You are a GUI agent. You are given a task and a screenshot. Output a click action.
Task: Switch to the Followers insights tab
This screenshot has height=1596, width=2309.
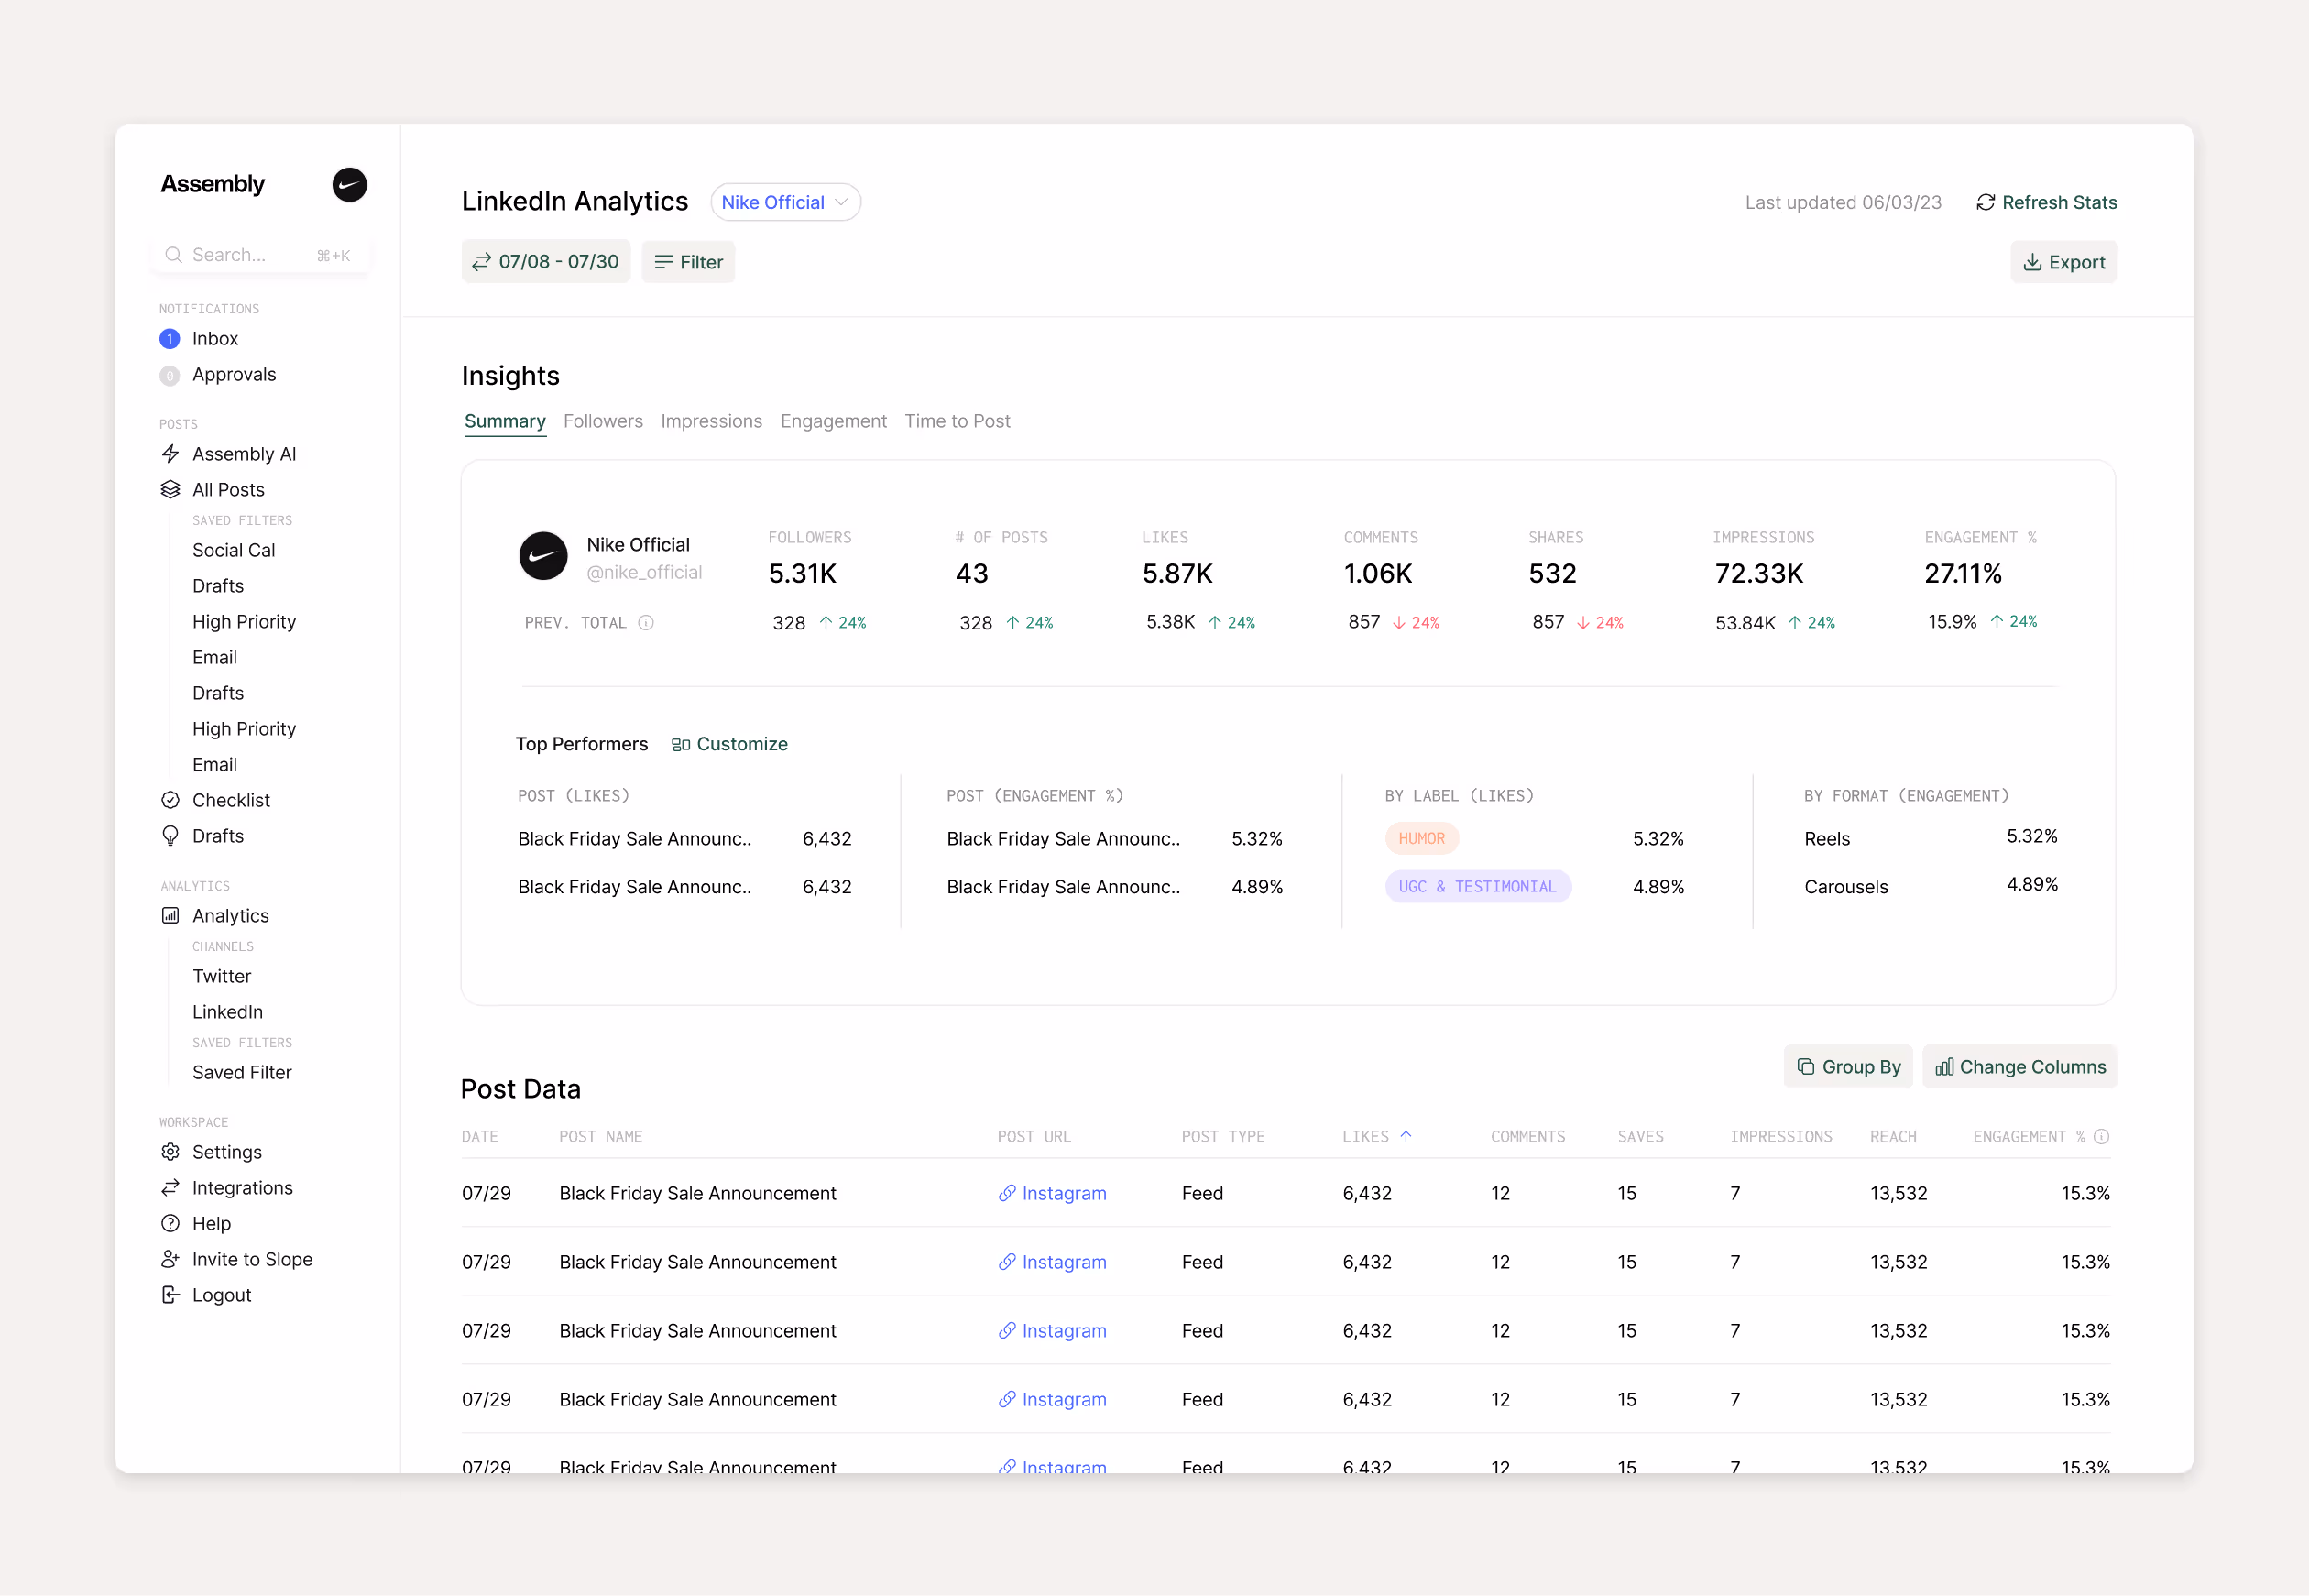point(603,421)
